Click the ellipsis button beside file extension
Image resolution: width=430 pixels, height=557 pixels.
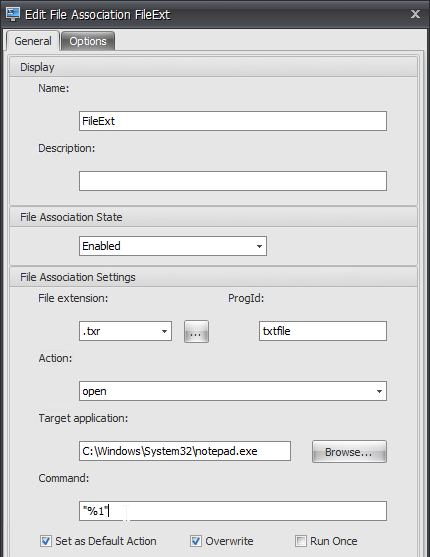[x=196, y=331]
